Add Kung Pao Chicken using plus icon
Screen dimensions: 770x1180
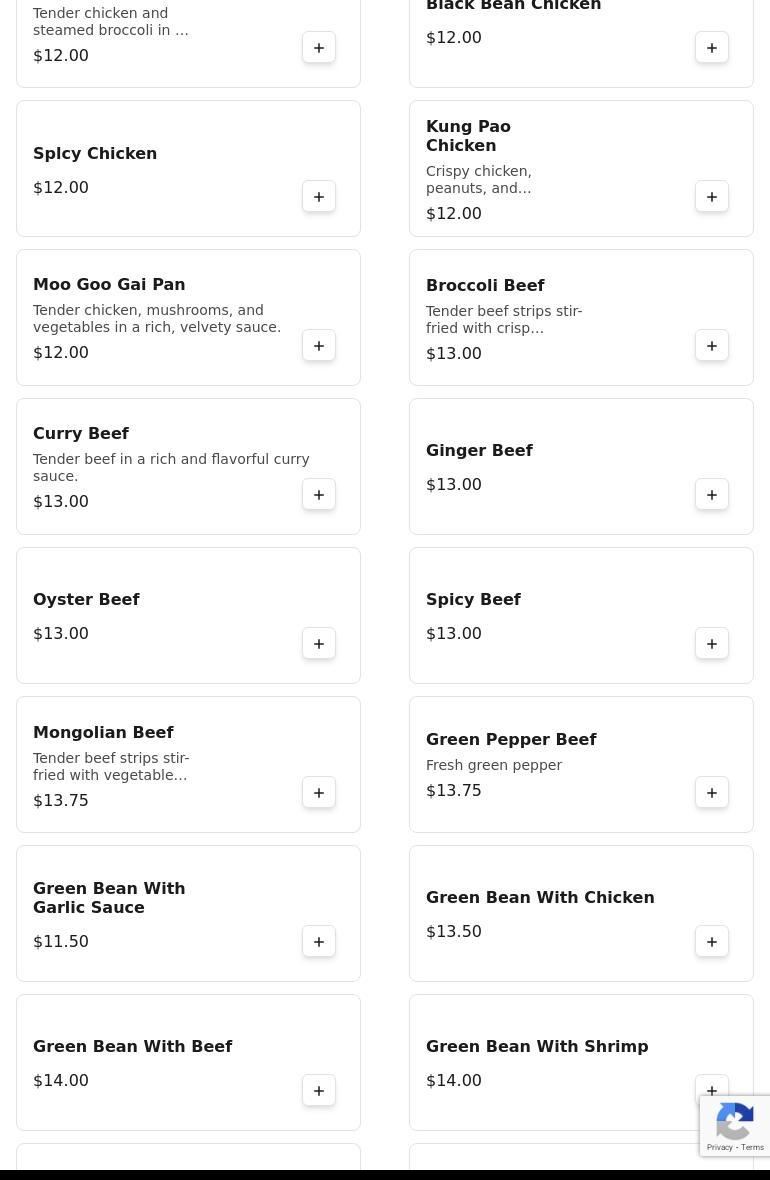click(712, 197)
